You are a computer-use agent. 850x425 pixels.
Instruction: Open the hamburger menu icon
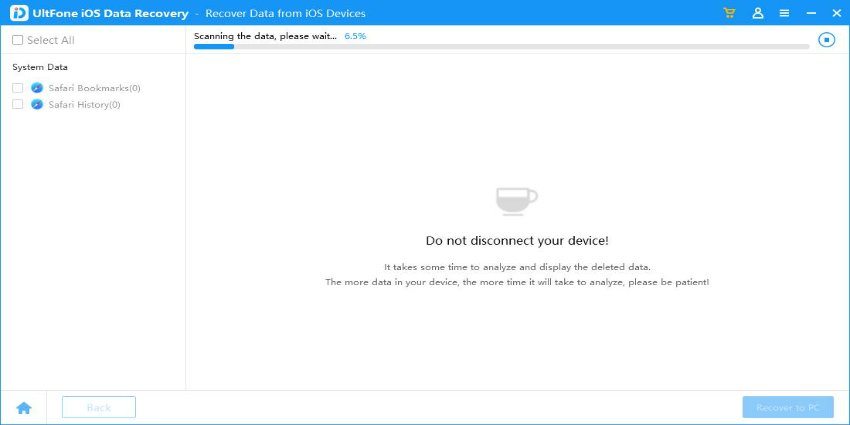pos(784,13)
